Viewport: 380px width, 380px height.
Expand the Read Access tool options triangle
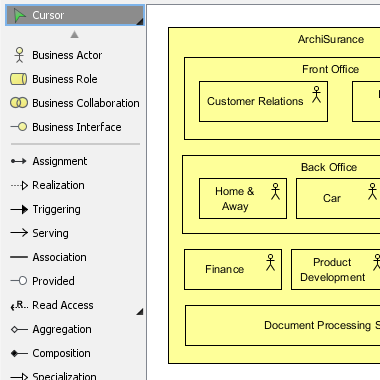pyautogui.click(x=140, y=312)
